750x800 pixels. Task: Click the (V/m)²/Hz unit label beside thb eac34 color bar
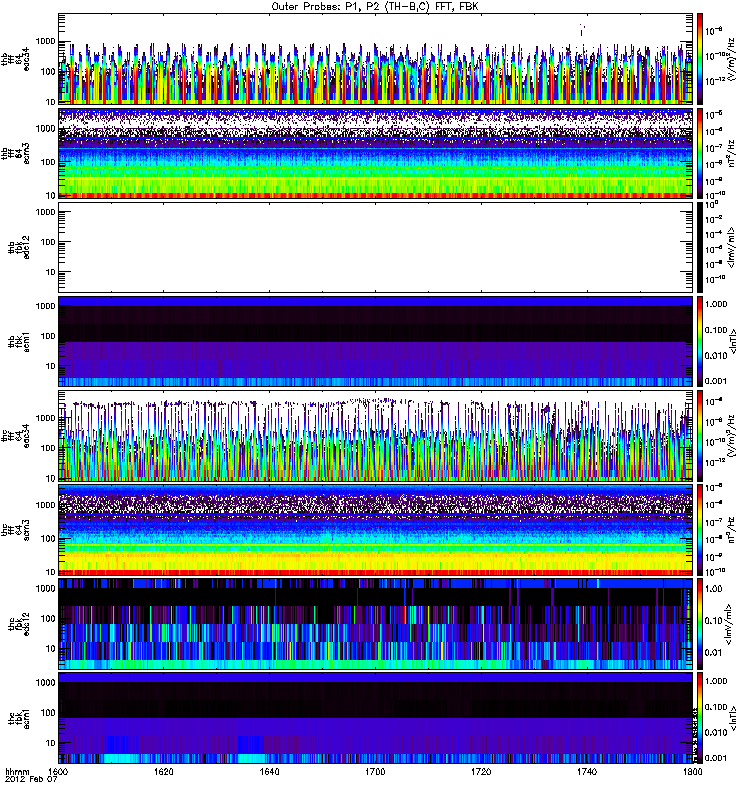click(x=732, y=59)
